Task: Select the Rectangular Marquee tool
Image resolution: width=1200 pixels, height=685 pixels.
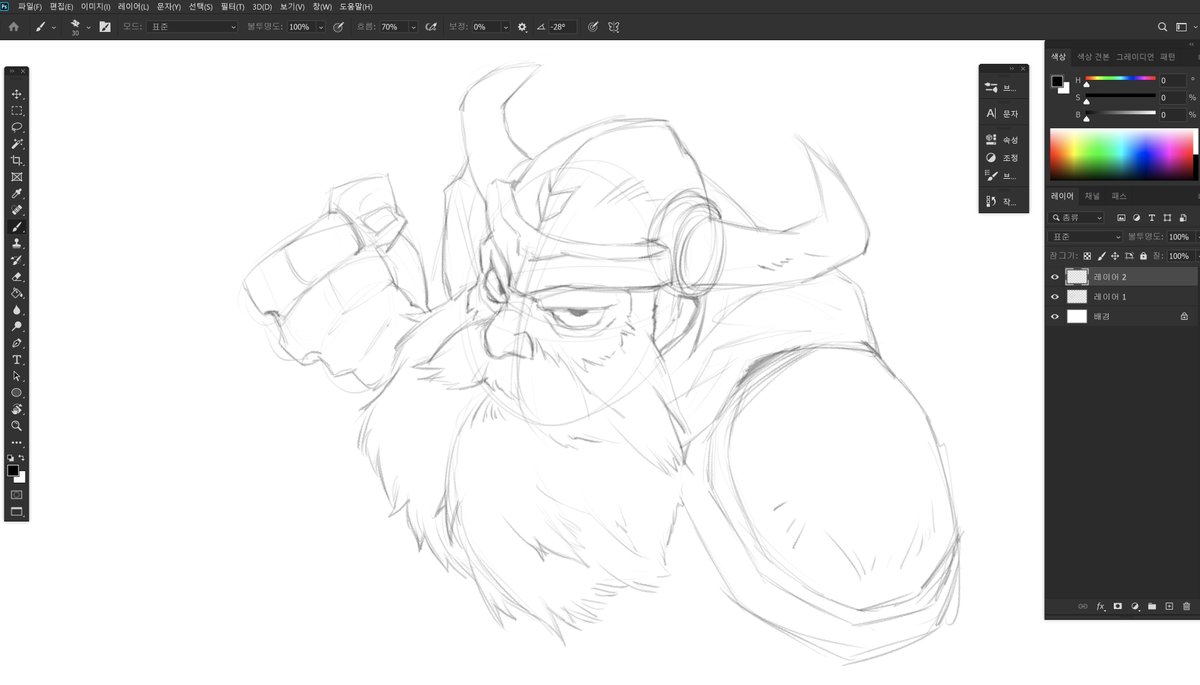Action: [x=17, y=111]
